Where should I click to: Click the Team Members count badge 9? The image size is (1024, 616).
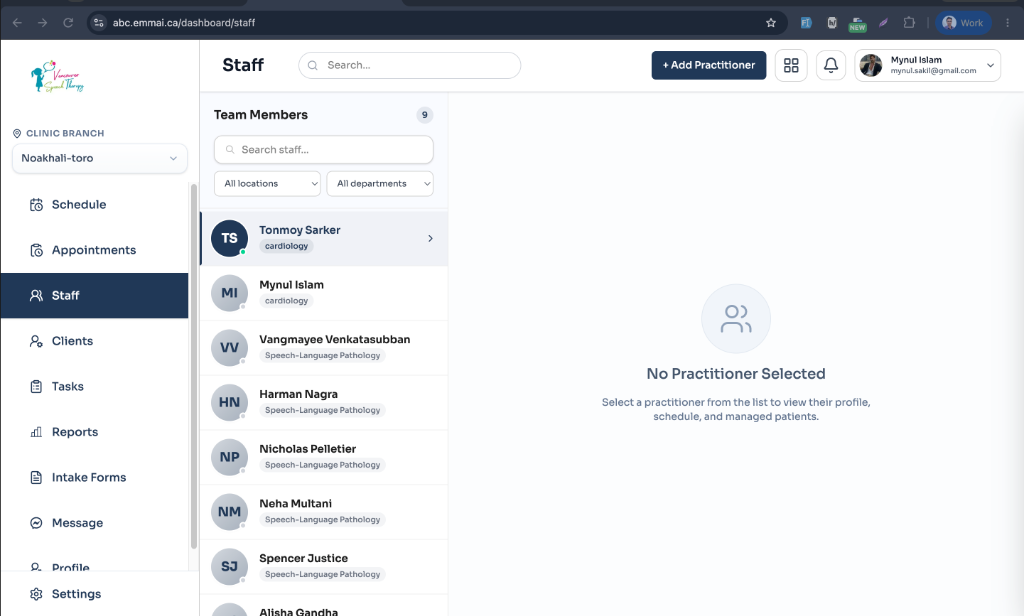pos(424,115)
